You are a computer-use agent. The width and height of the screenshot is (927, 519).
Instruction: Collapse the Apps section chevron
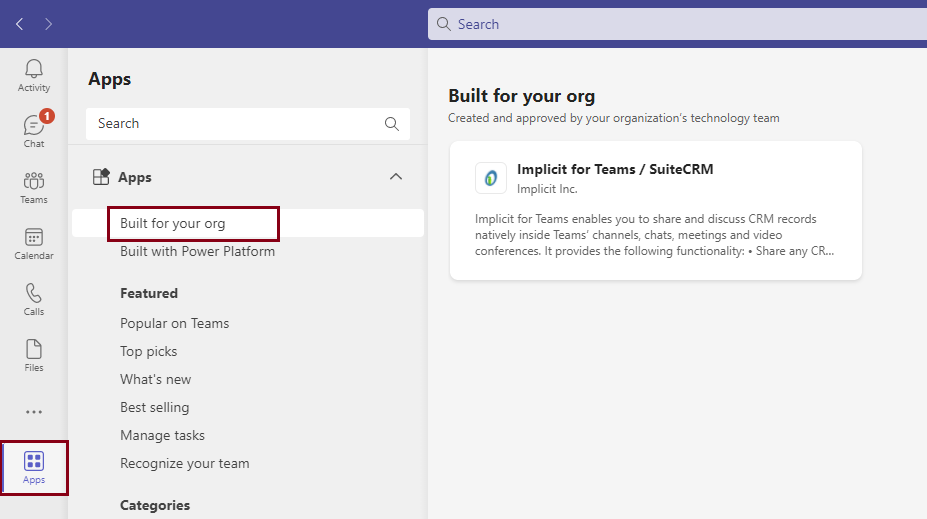[x=396, y=177]
